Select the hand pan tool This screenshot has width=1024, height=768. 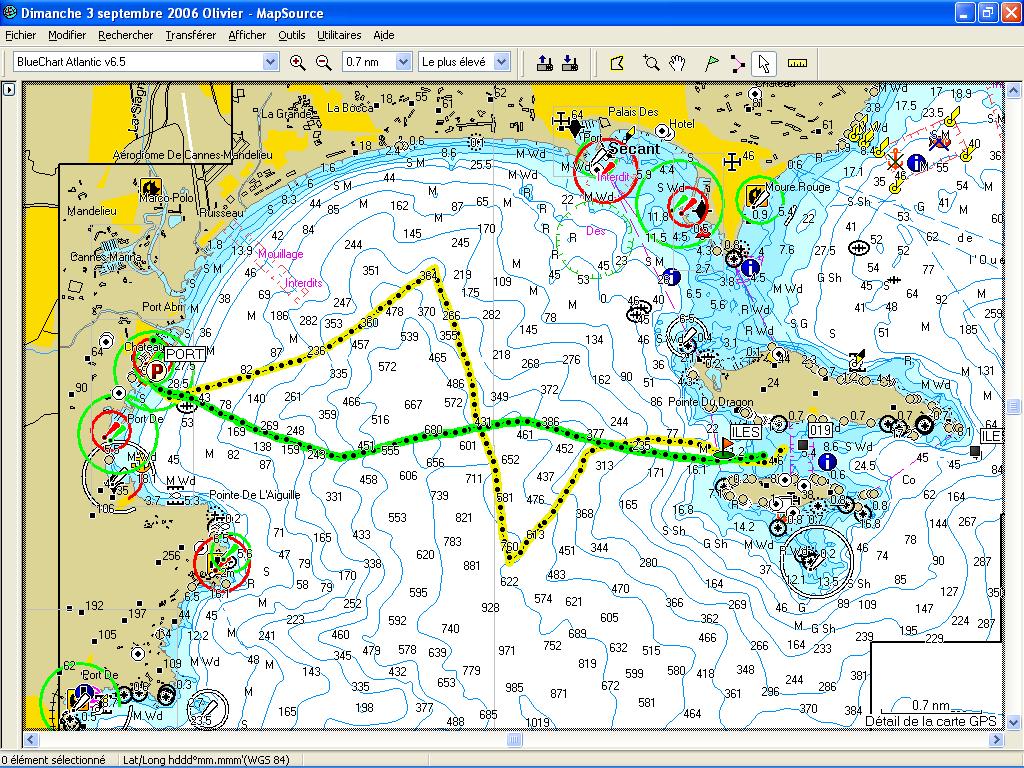coord(677,63)
